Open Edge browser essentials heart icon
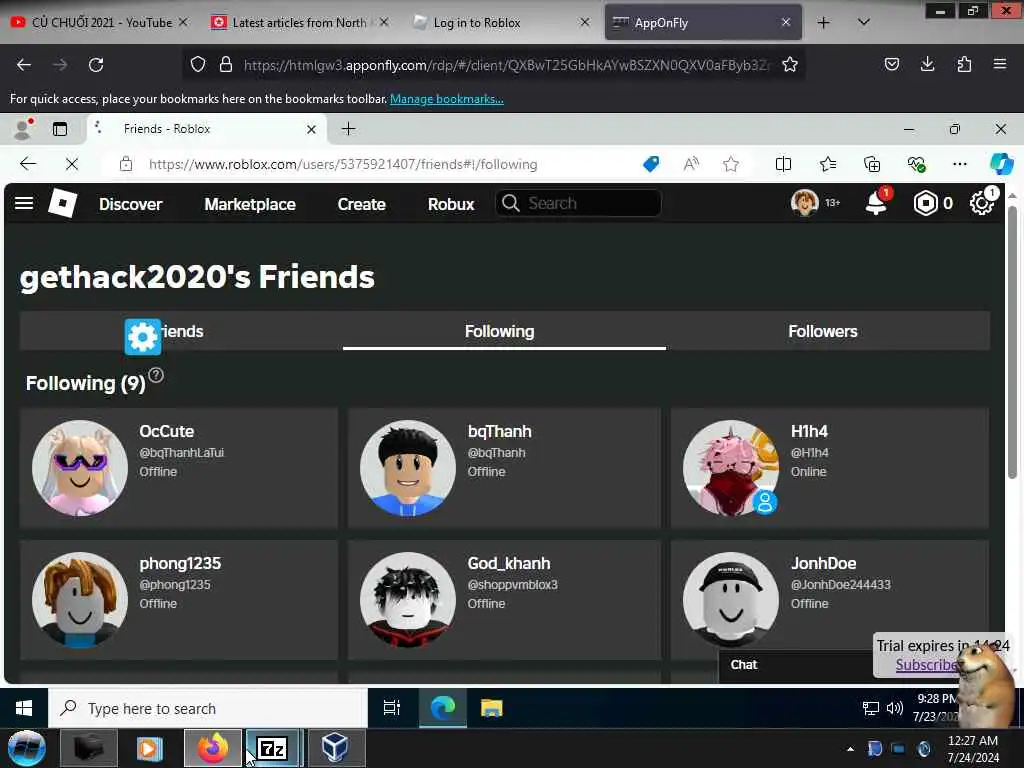 916,164
